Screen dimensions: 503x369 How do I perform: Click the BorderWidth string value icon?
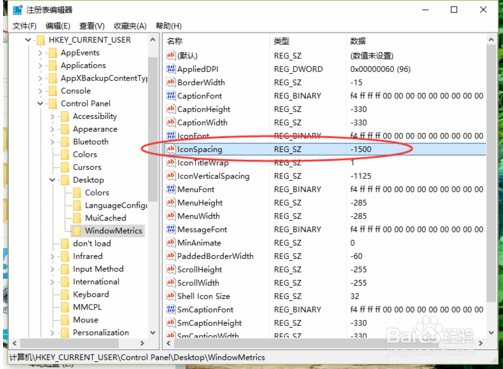171,82
